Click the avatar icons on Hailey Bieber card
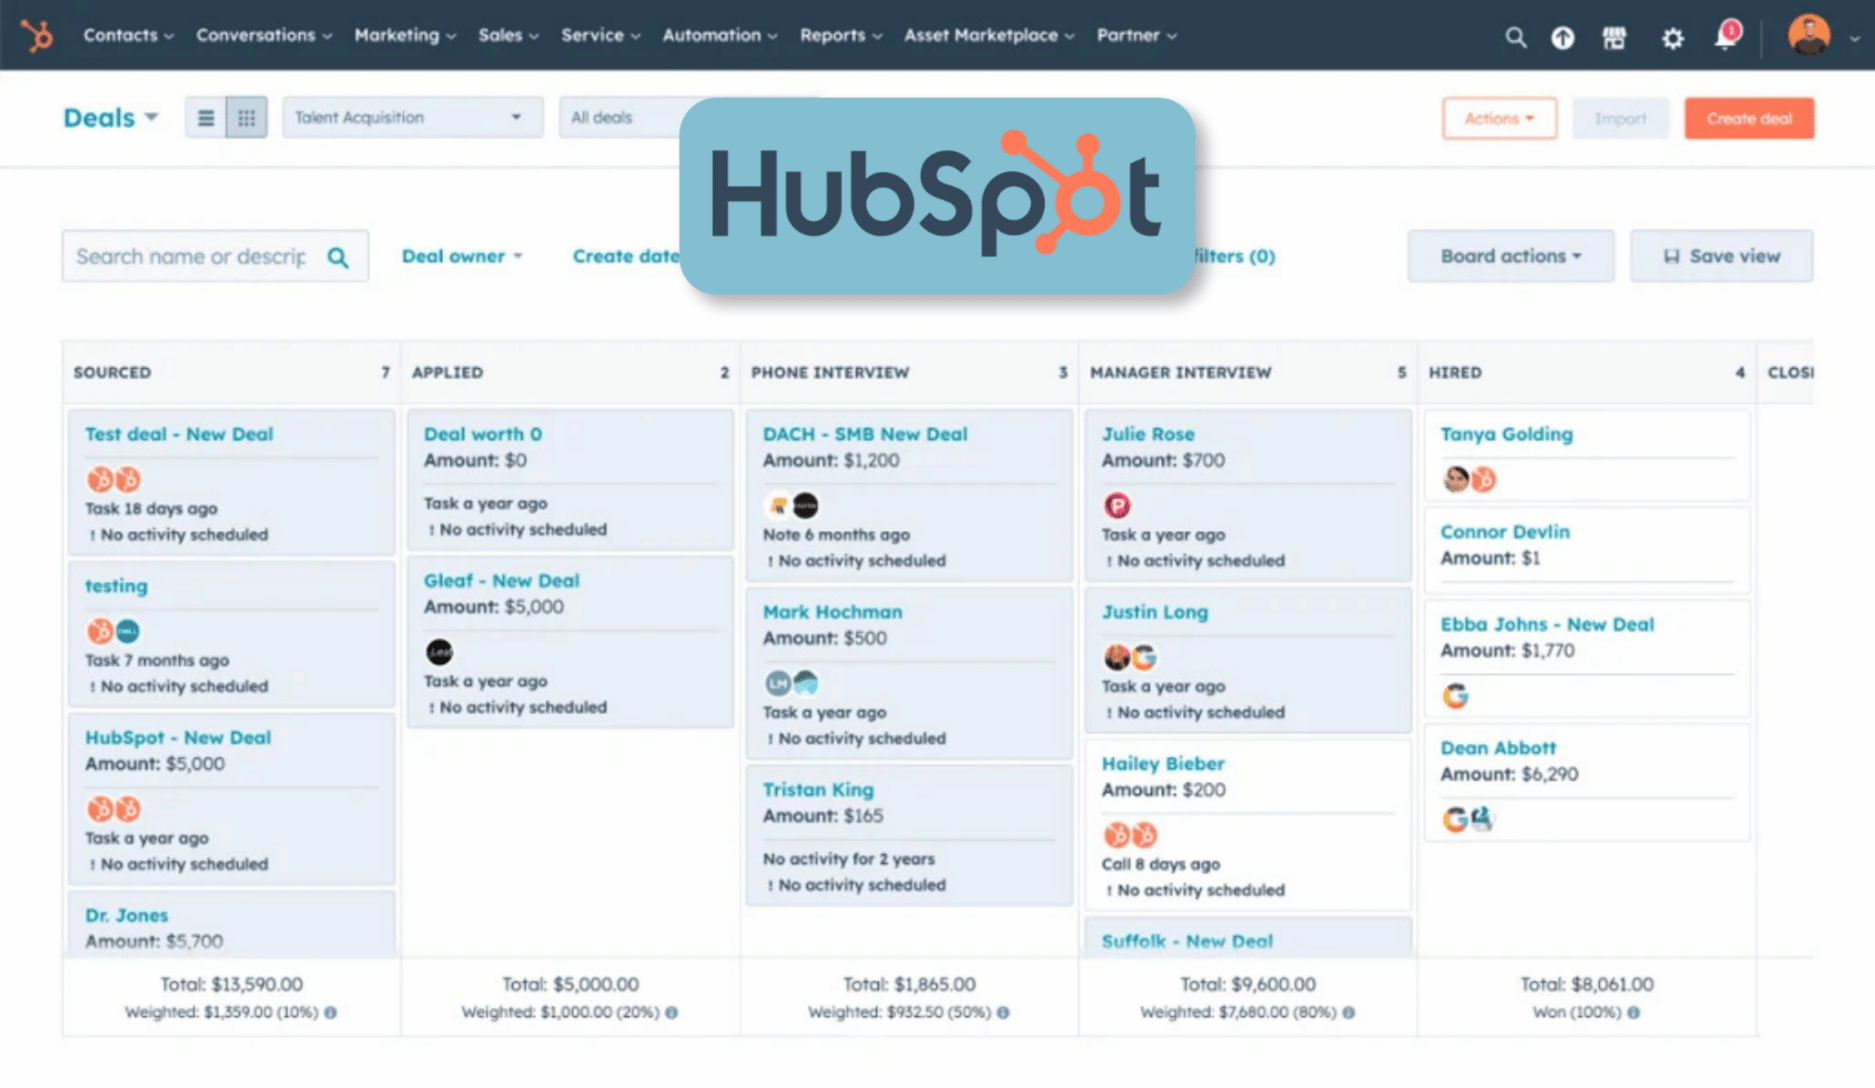 [x=1131, y=835]
